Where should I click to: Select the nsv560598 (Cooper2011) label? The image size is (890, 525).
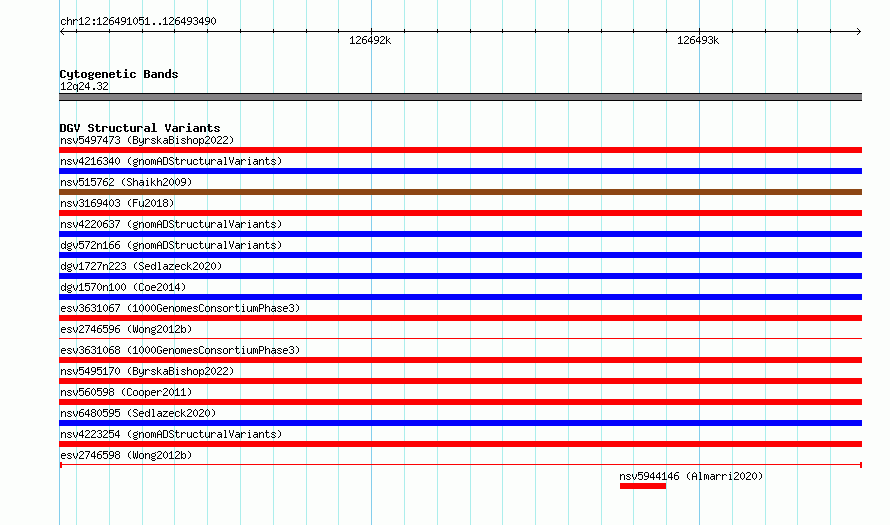126,392
